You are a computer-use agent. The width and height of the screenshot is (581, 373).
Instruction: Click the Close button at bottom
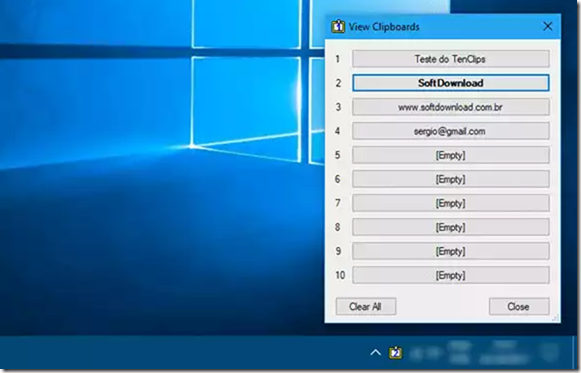519,306
